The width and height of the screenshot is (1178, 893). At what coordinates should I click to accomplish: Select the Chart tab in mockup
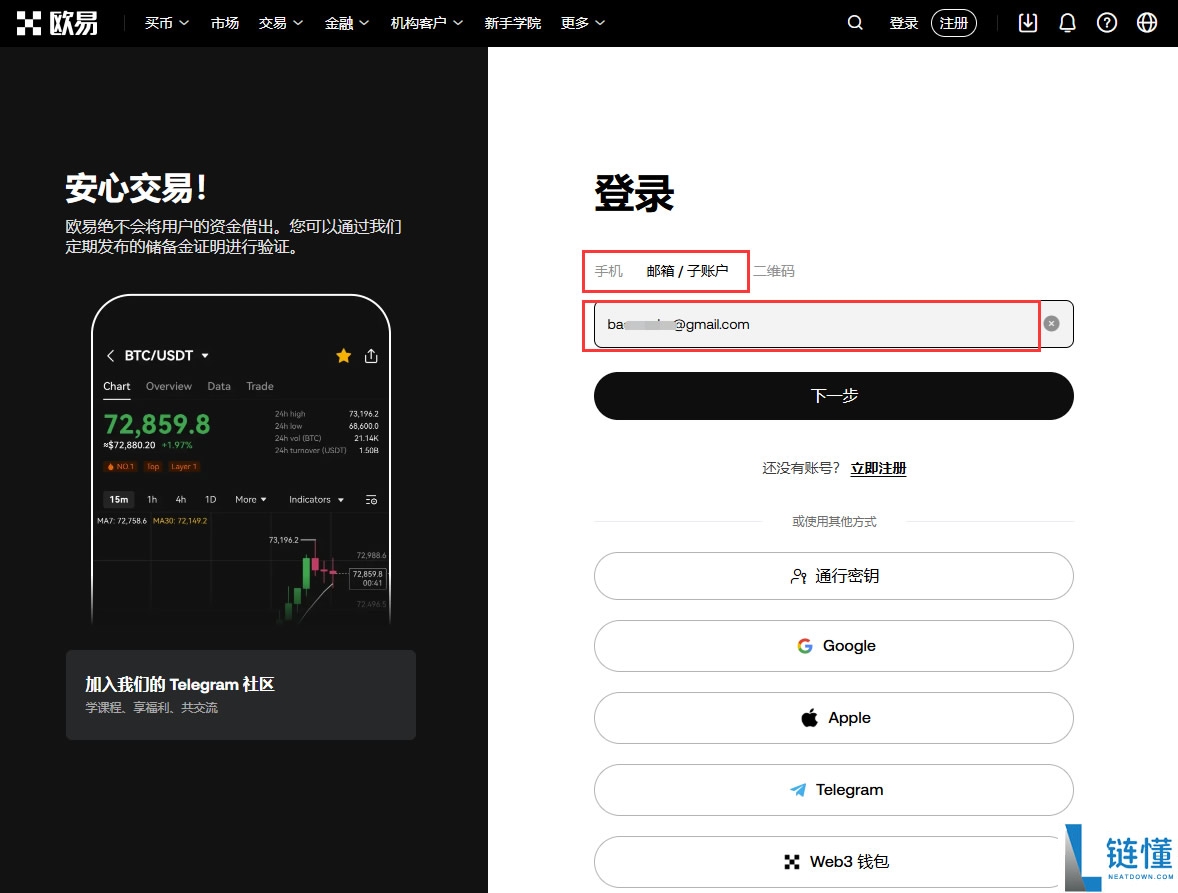[x=116, y=386]
